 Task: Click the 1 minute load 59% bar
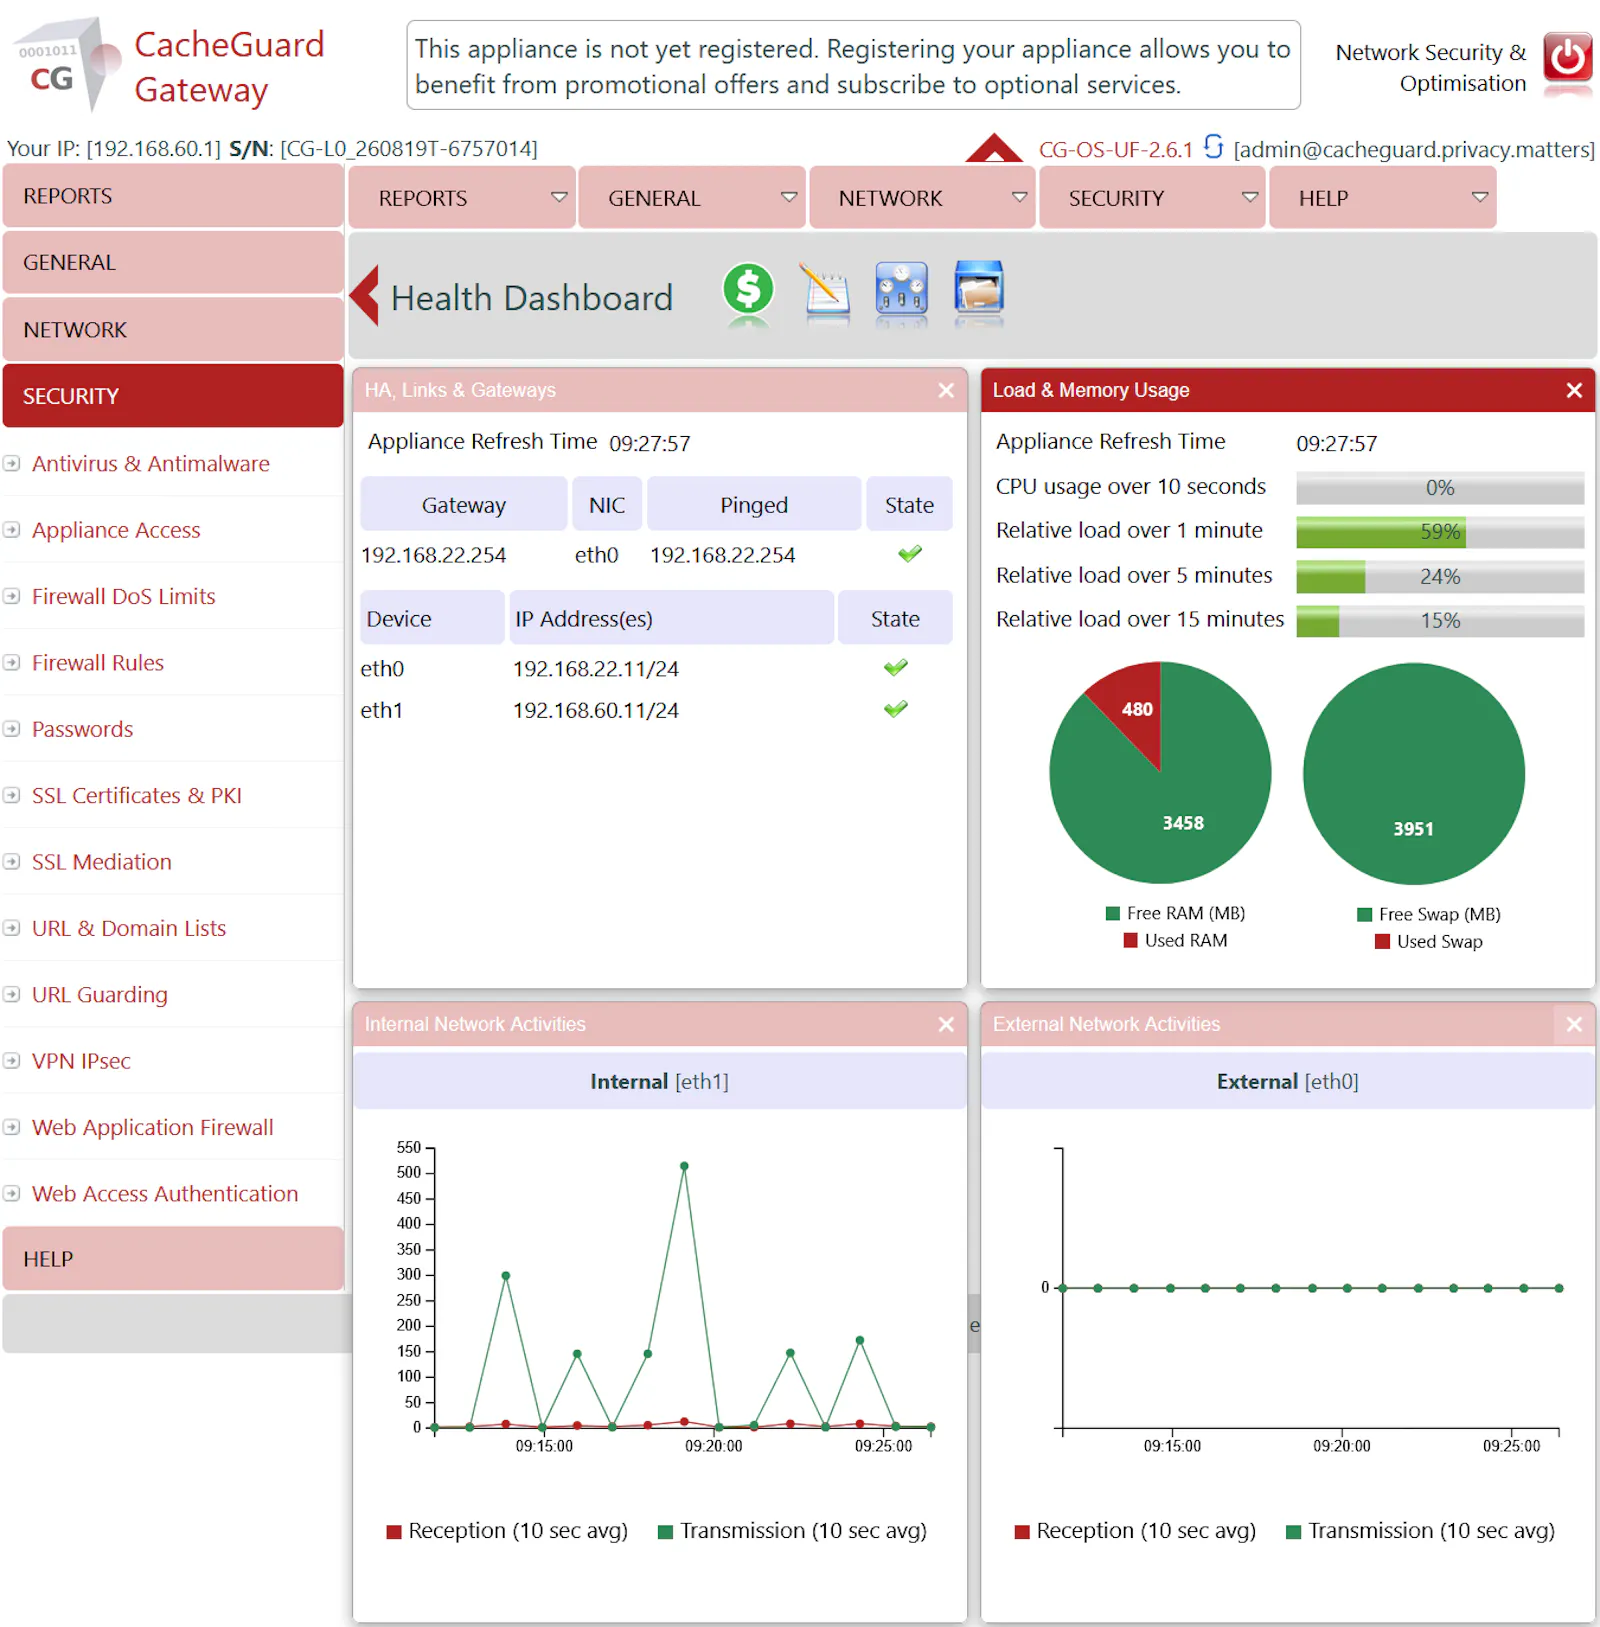pos(1440,532)
